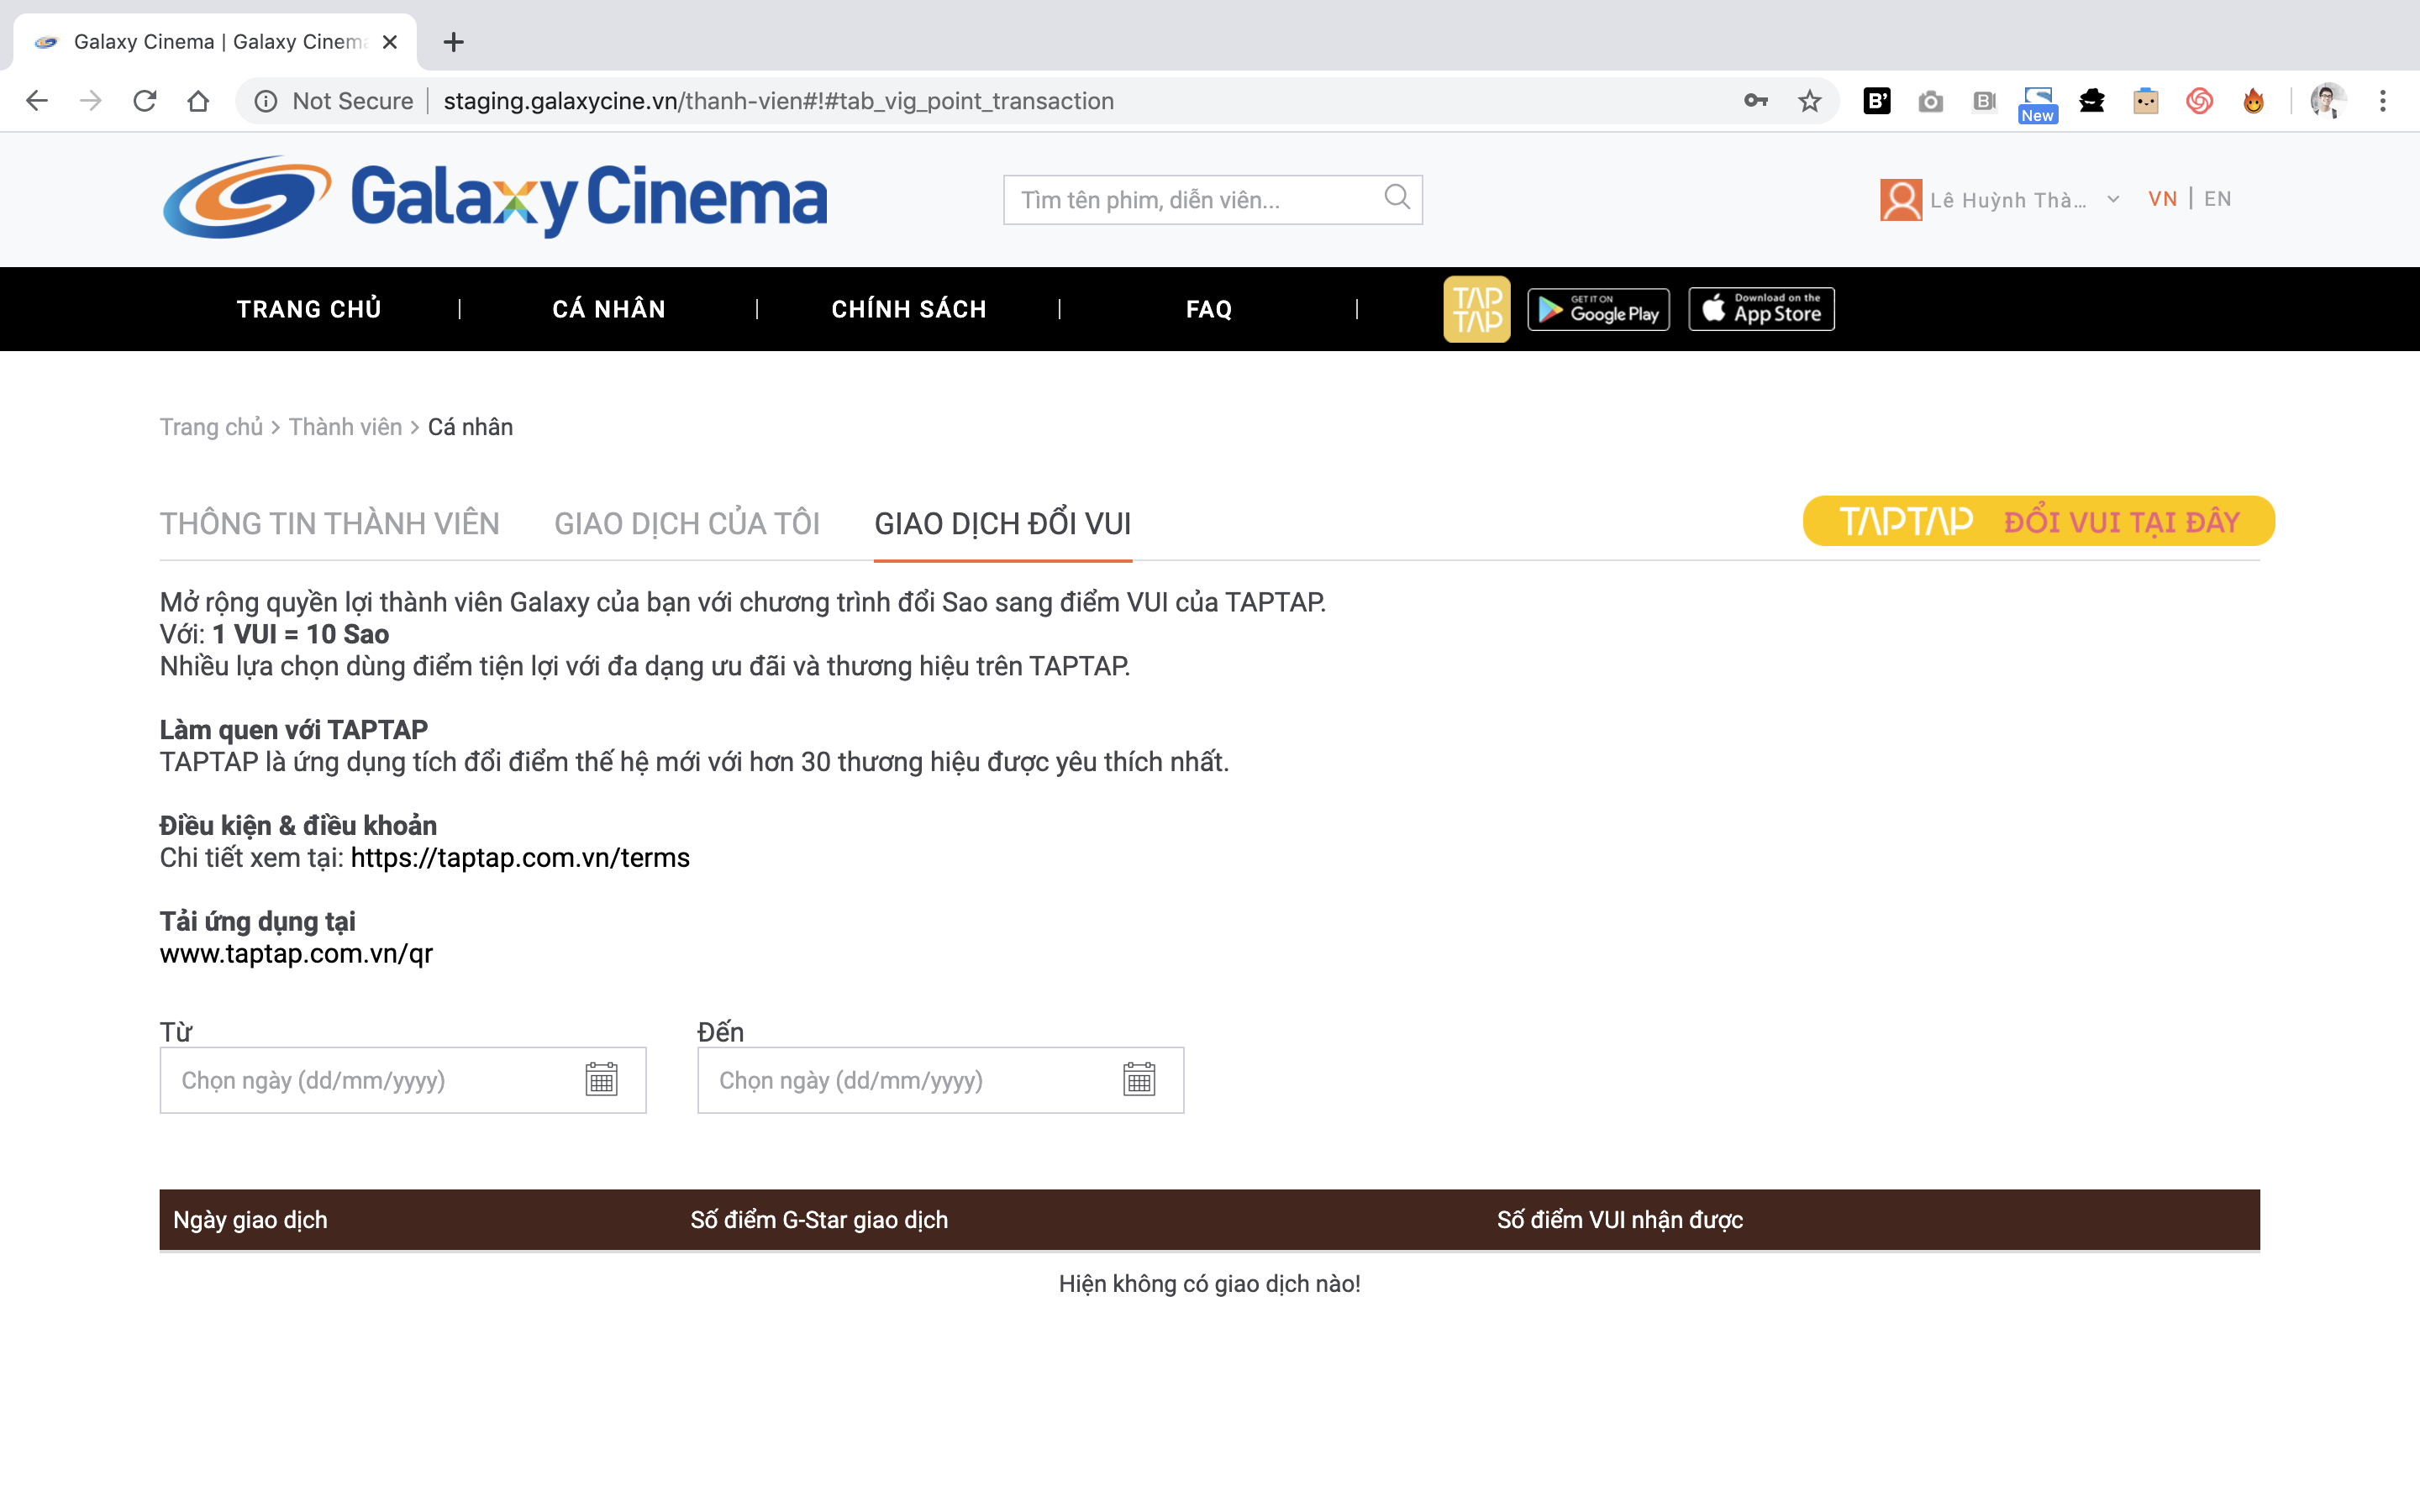Click the ĐỔI VUI TẠI ĐÂY button
Viewport: 2420px width, 1512px height.
pos(2038,521)
